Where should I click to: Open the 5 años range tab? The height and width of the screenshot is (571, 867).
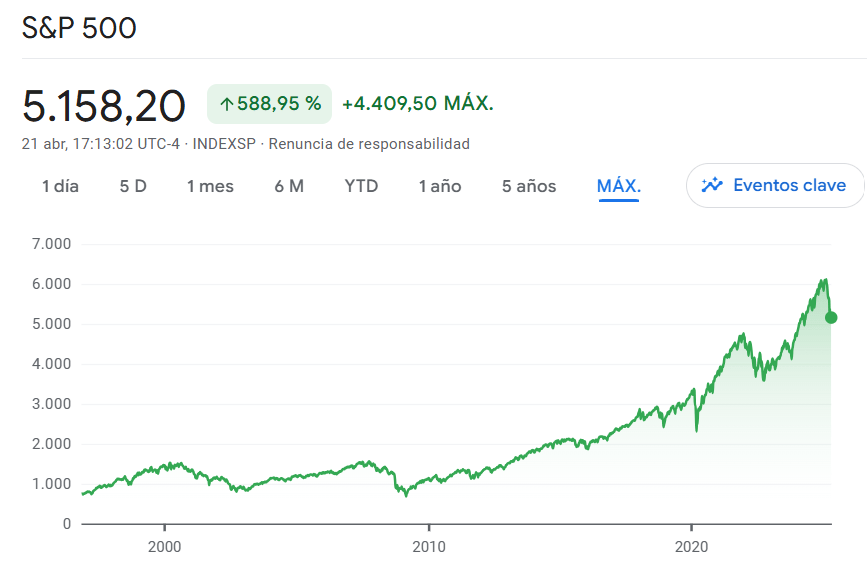point(529,186)
